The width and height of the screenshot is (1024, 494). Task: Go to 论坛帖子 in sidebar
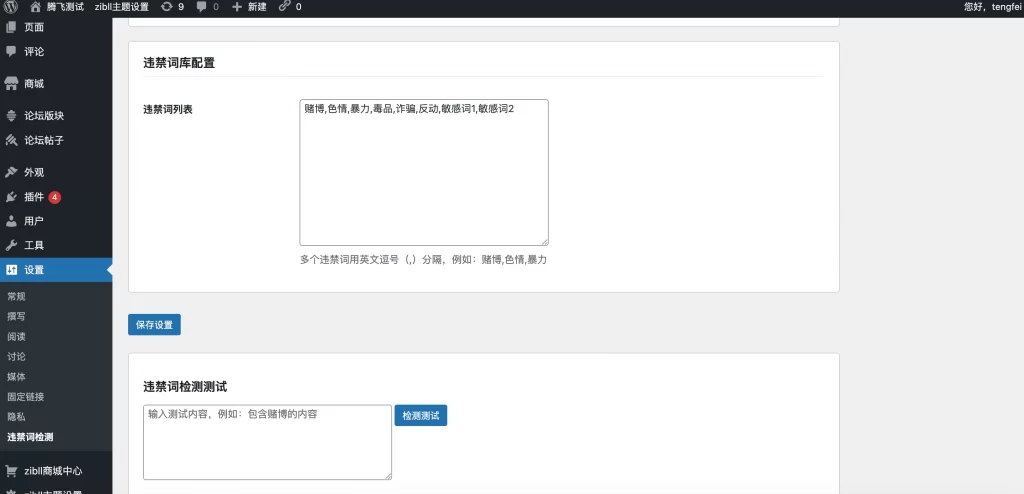(44, 140)
